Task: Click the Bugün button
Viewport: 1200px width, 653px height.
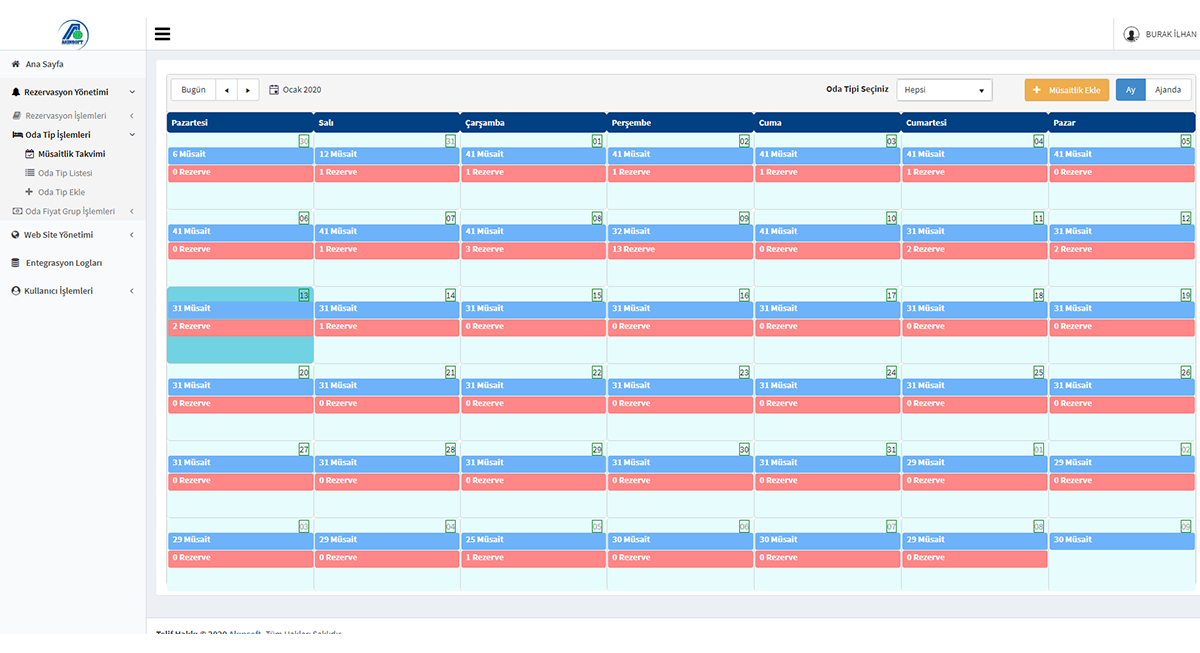Action: pos(193,90)
